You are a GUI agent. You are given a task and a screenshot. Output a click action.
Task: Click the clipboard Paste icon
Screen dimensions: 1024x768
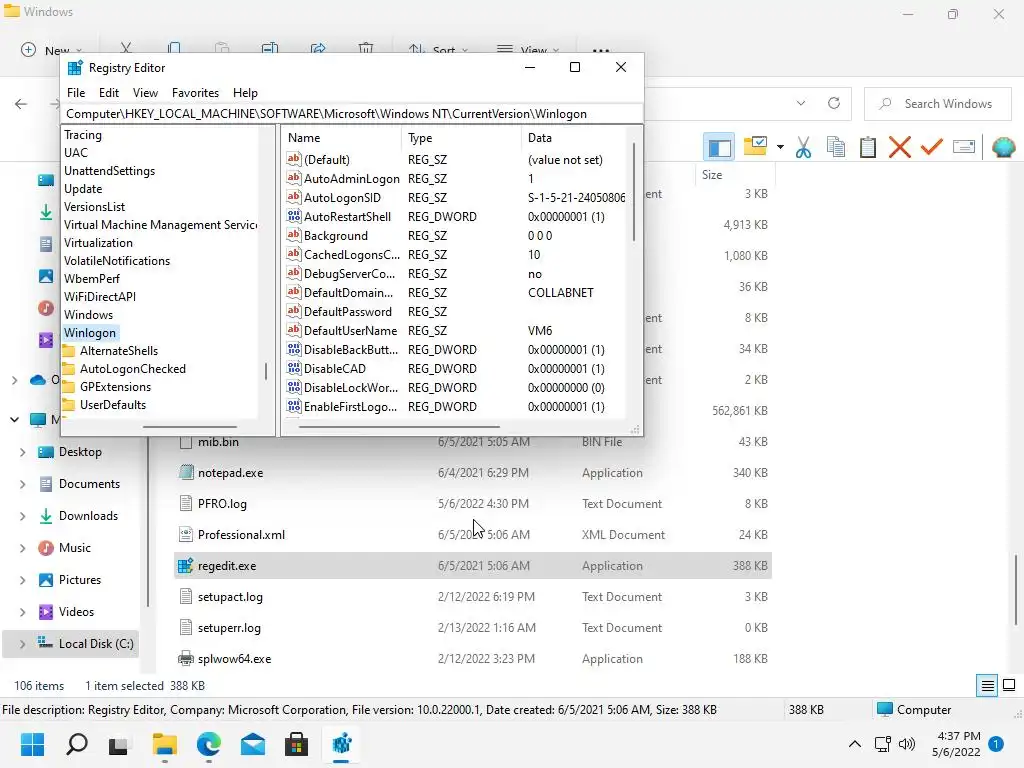coord(867,147)
